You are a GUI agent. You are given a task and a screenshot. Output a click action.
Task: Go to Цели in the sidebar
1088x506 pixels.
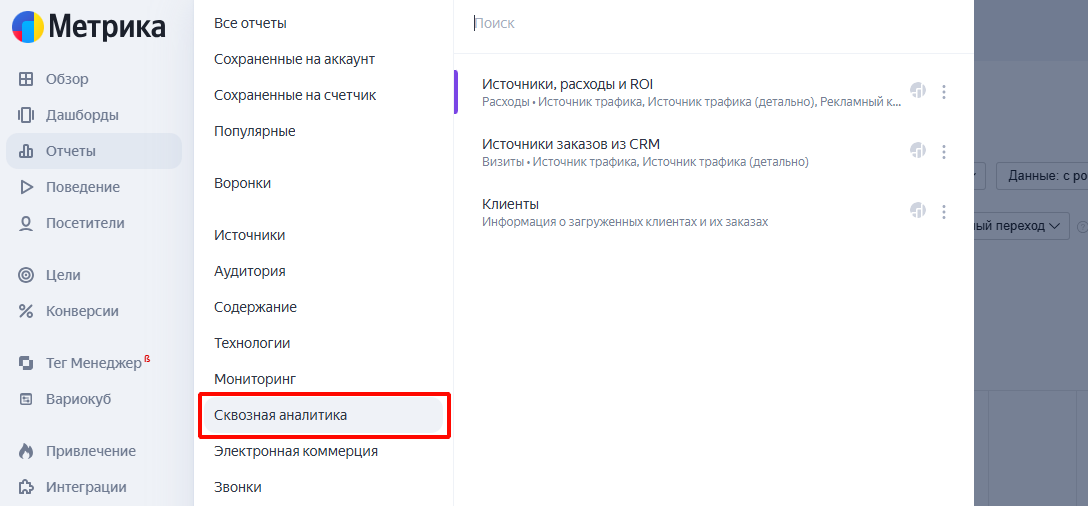[x=63, y=275]
